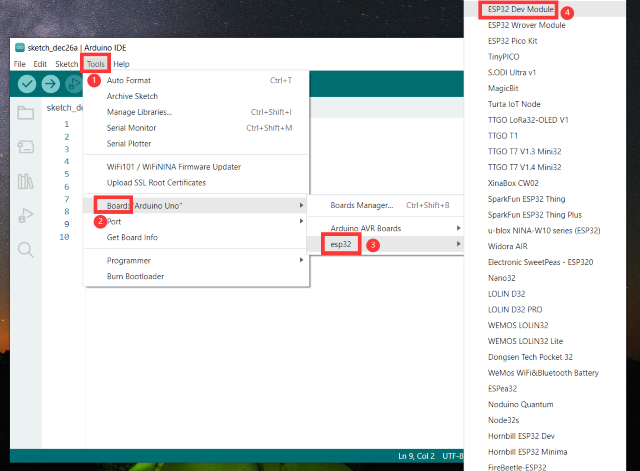The width and height of the screenshot is (640, 471).
Task: Click the Verify checkmark button
Action: click(x=27, y=84)
